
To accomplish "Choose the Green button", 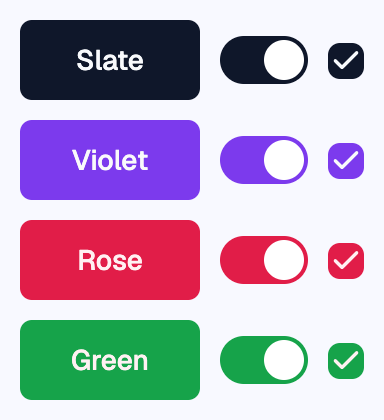I will click(x=110, y=360).
